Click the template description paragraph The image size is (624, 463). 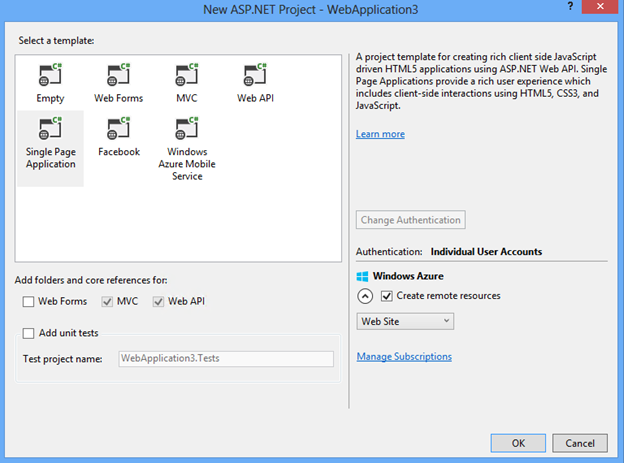coord(481,81)
